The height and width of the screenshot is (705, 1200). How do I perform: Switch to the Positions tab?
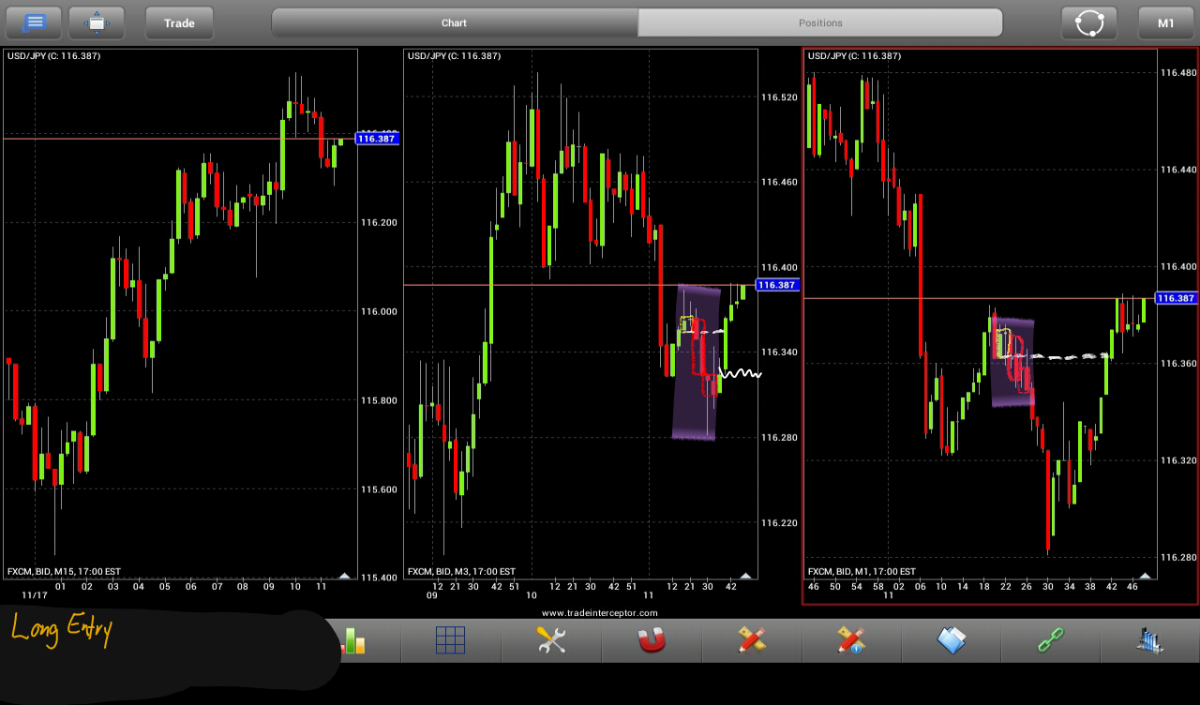[x=820, y=22]
